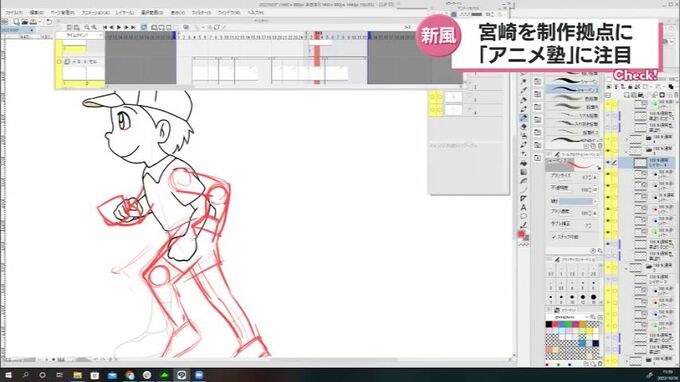
Task: Toggle the checked option below stabilization setting
Action: (x=554, y=237)
